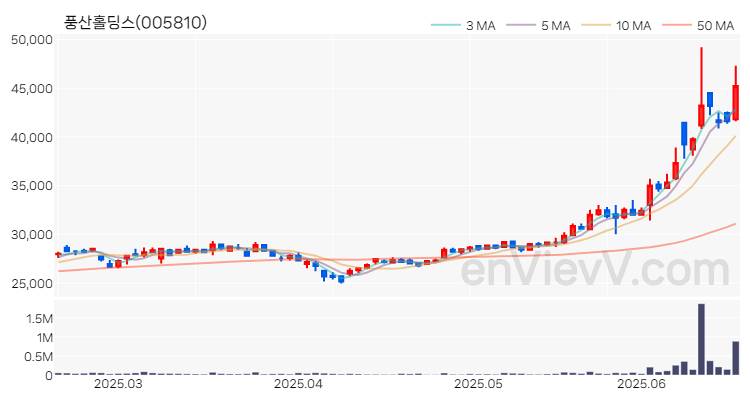The width and height of the screenshot is (750, 400).
Task: Click the 2025.03 date label
Action: 118,384
